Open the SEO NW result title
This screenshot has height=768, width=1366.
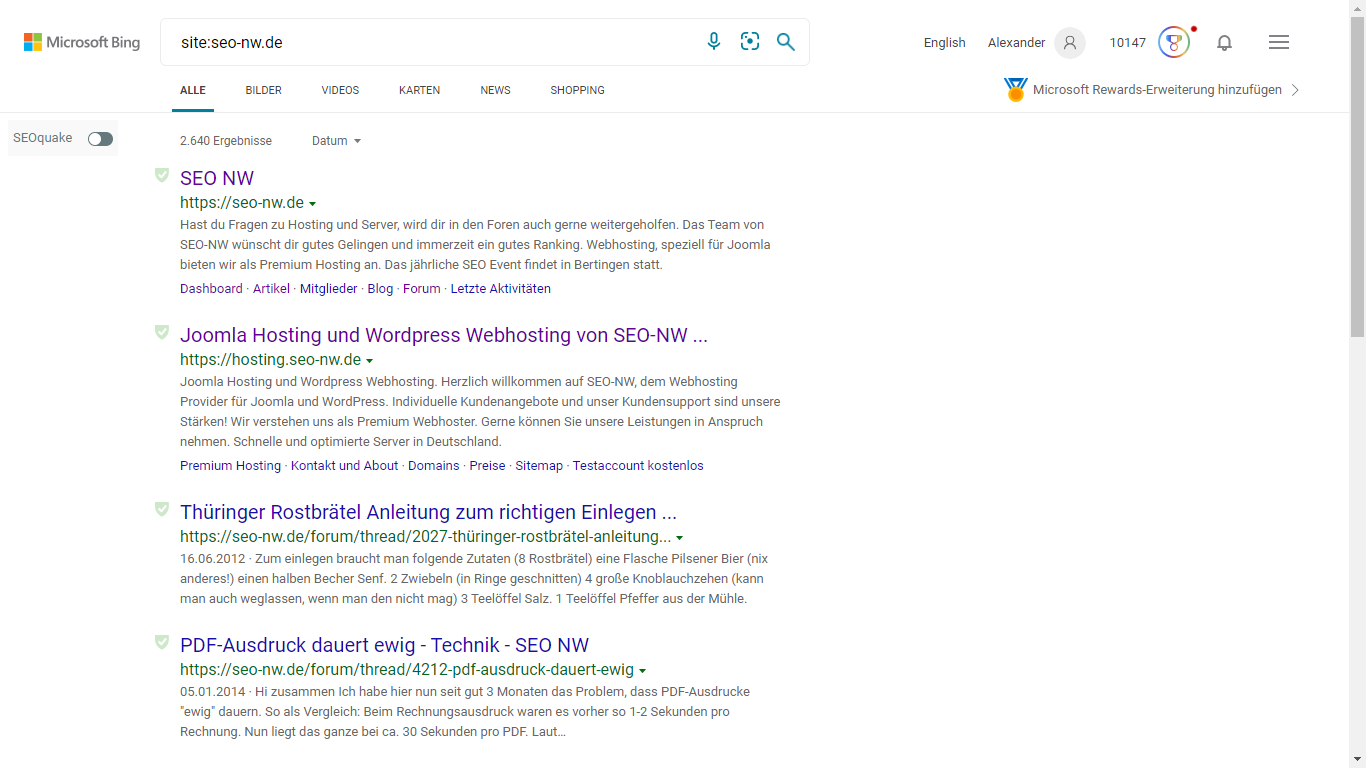217,178
